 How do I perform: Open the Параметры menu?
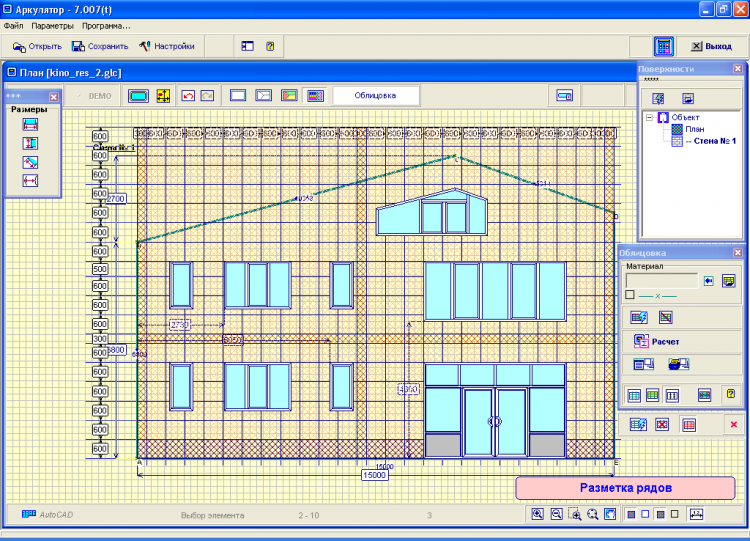(52, 26)
